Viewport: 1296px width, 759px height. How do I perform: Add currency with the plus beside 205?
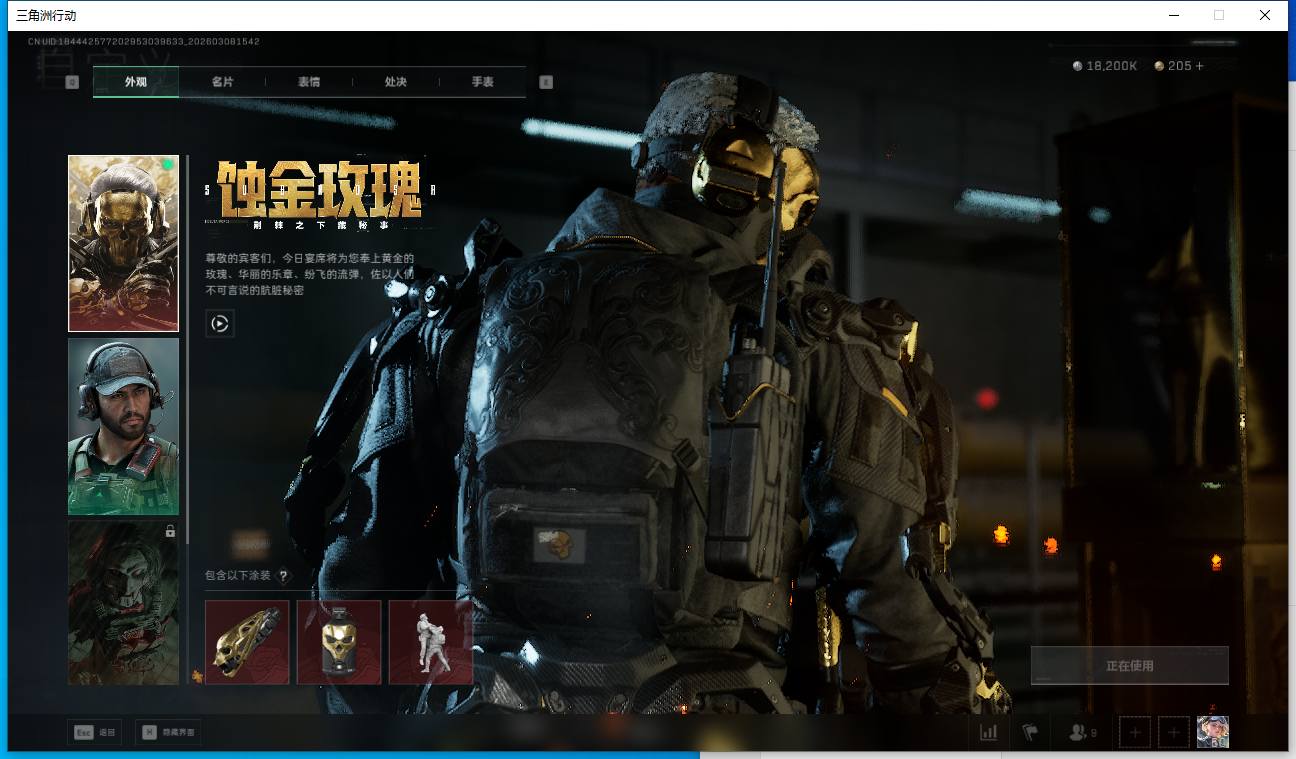coord(1200,66)
